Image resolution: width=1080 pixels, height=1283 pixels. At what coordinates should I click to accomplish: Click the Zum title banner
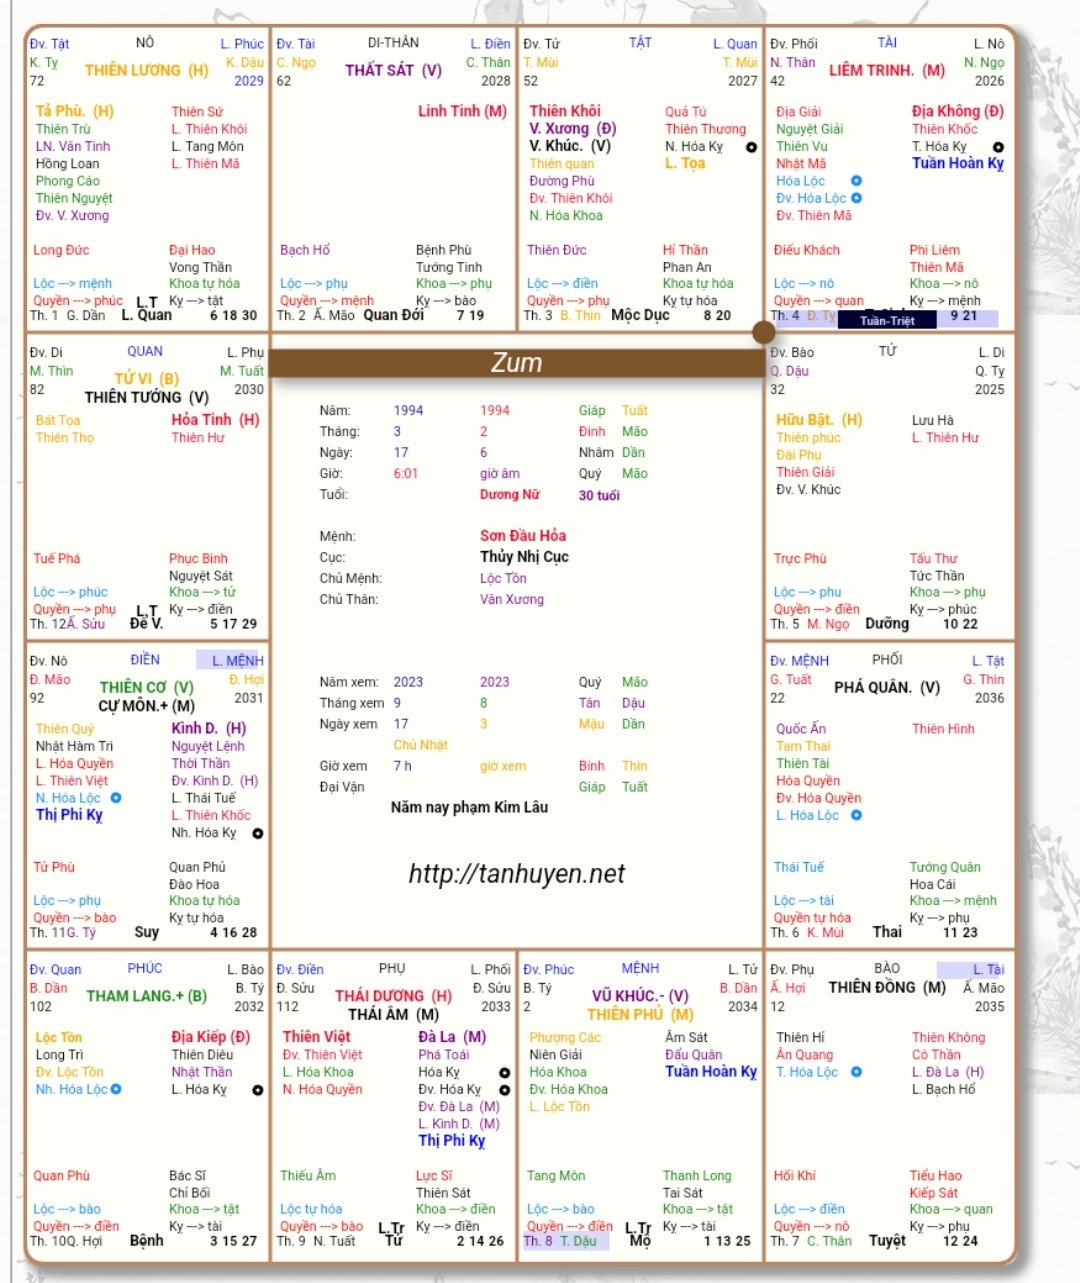(516, 363)
